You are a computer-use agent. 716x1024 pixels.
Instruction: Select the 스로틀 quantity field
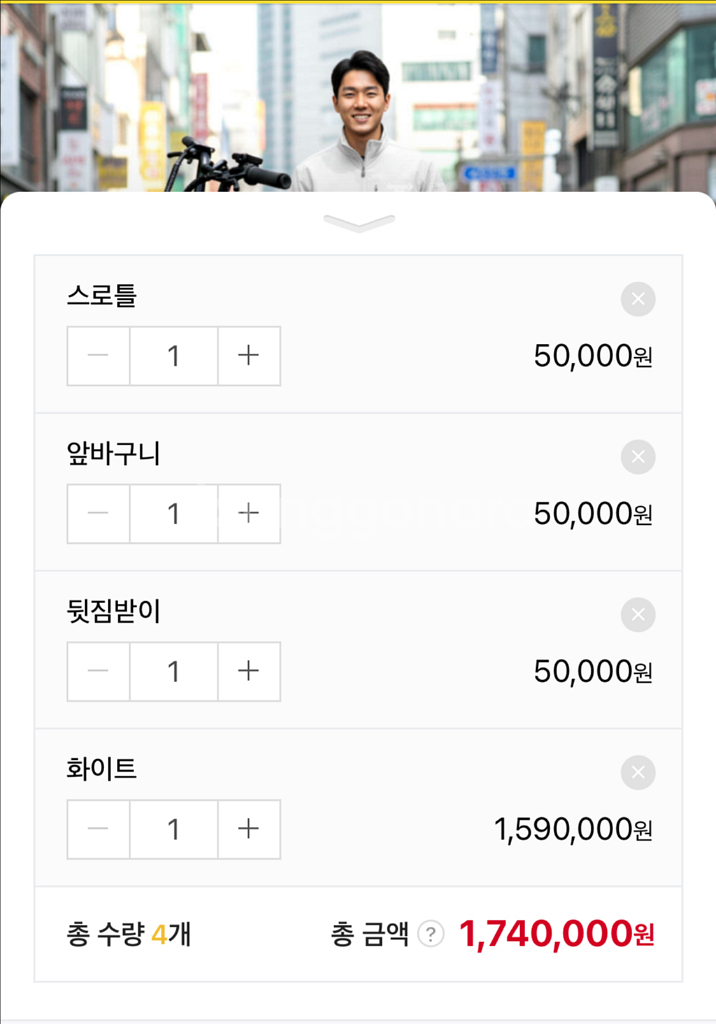pyautogui.click(x=172, y=356)
